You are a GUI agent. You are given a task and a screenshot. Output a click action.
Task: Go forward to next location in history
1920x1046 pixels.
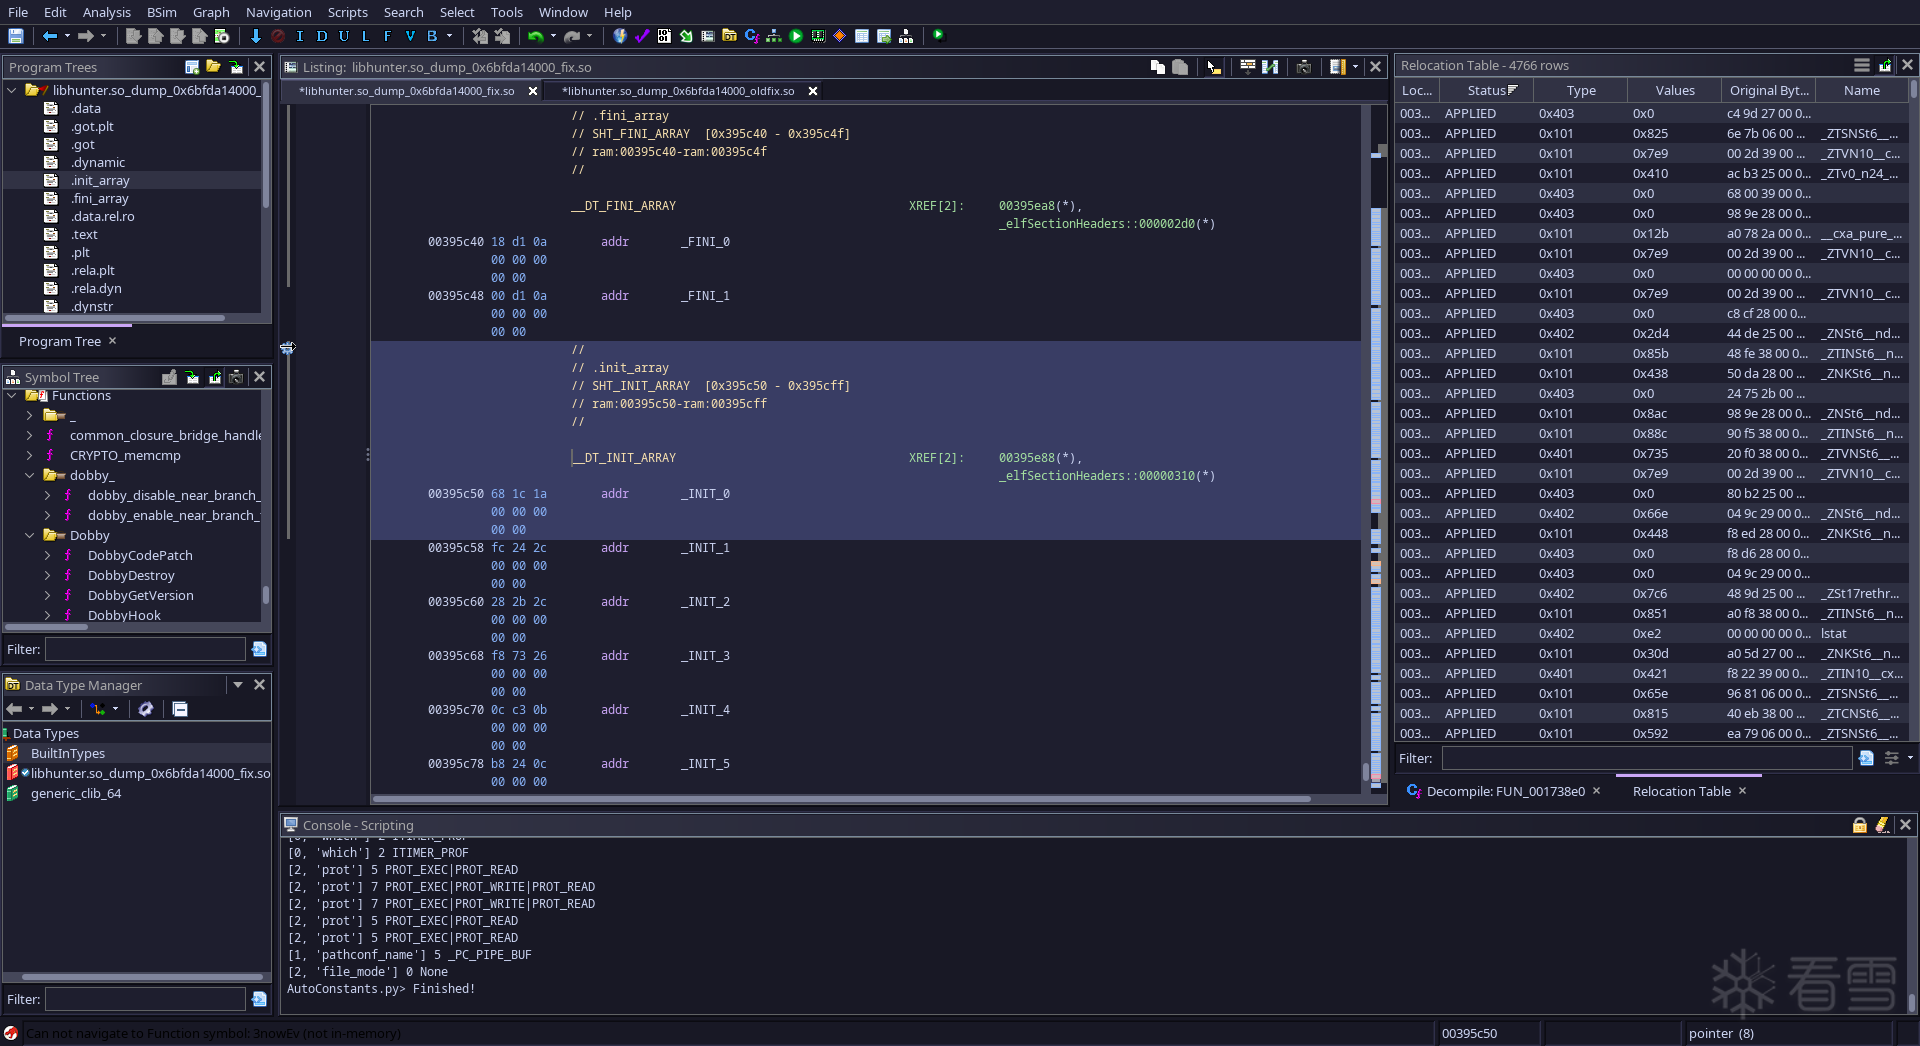coord(86,36)
